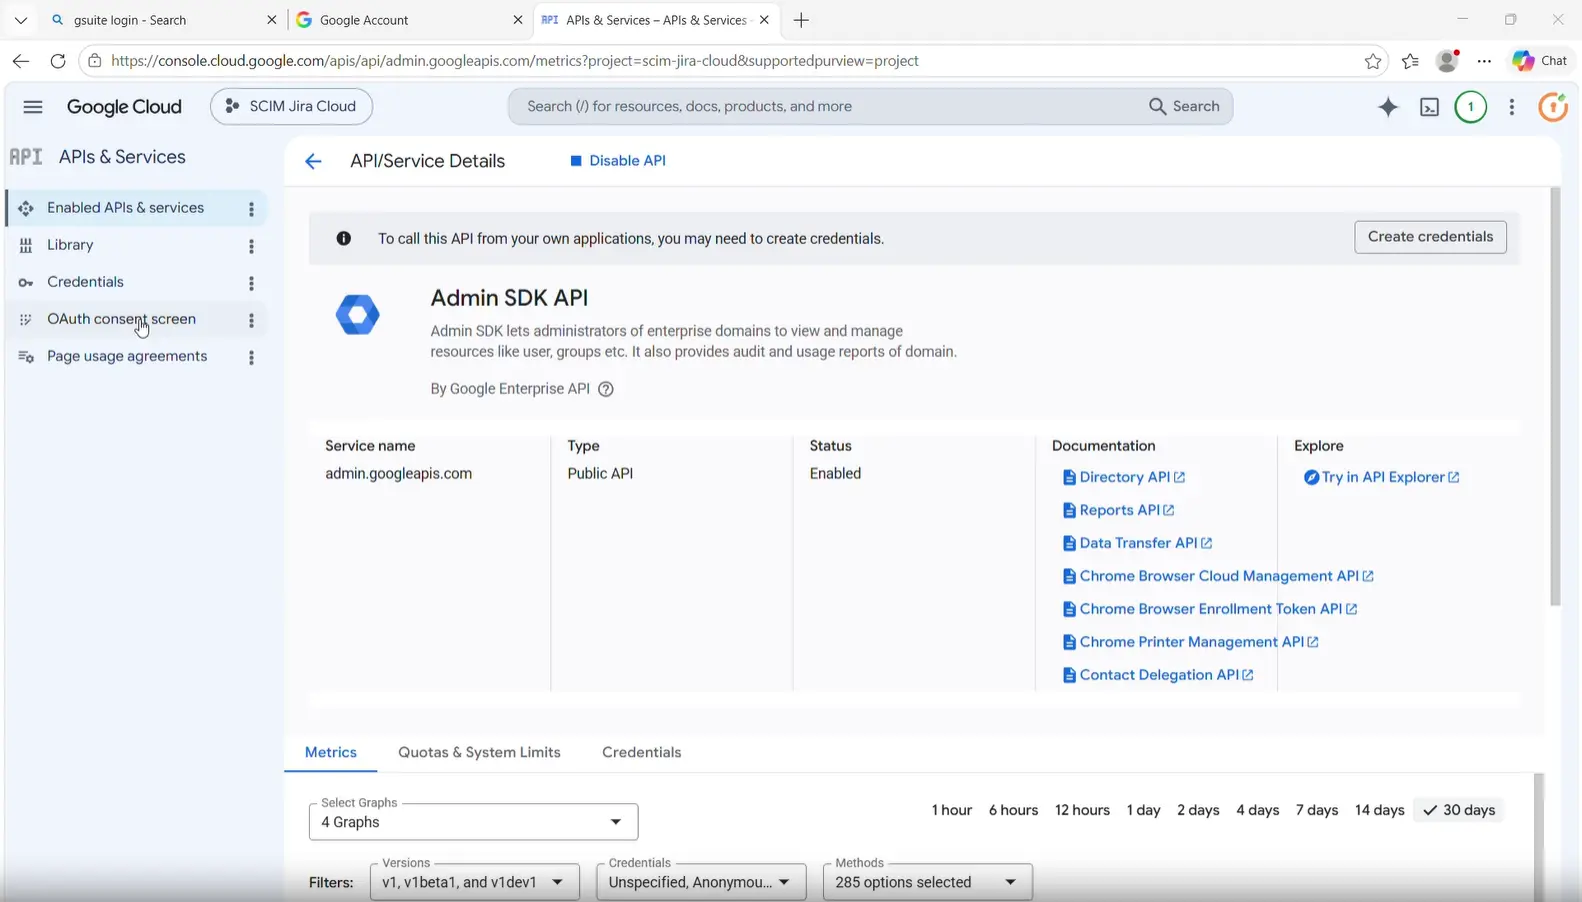The width and height of the screenshot is (1582, 902).
Task: Click the Admin SDK API hexagon logo
Action: 358,315
